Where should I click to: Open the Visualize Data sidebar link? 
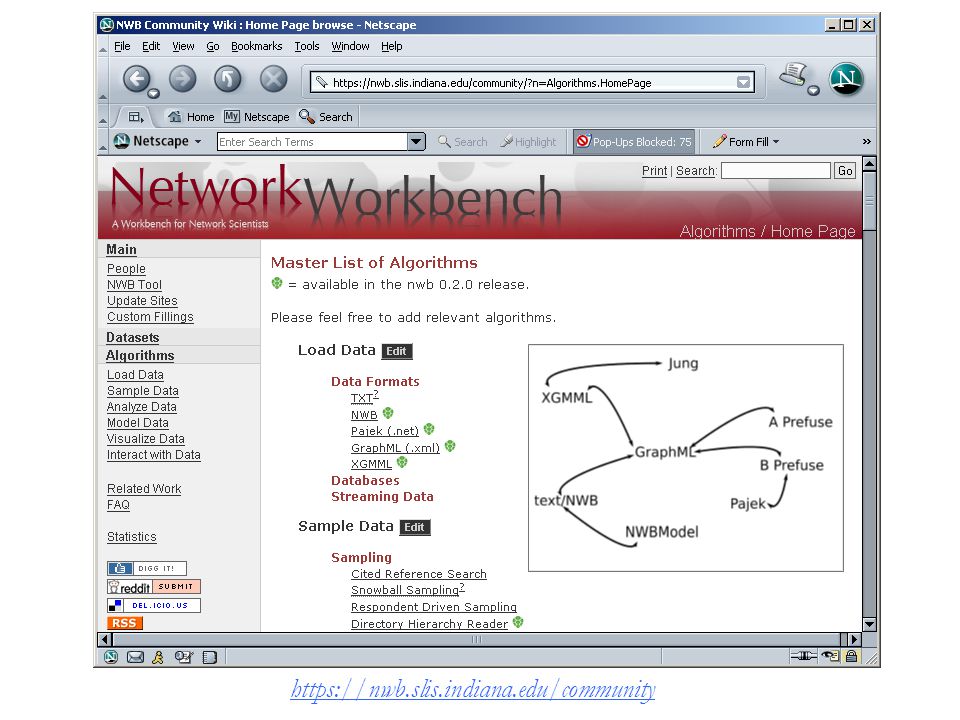pos(146,439)
